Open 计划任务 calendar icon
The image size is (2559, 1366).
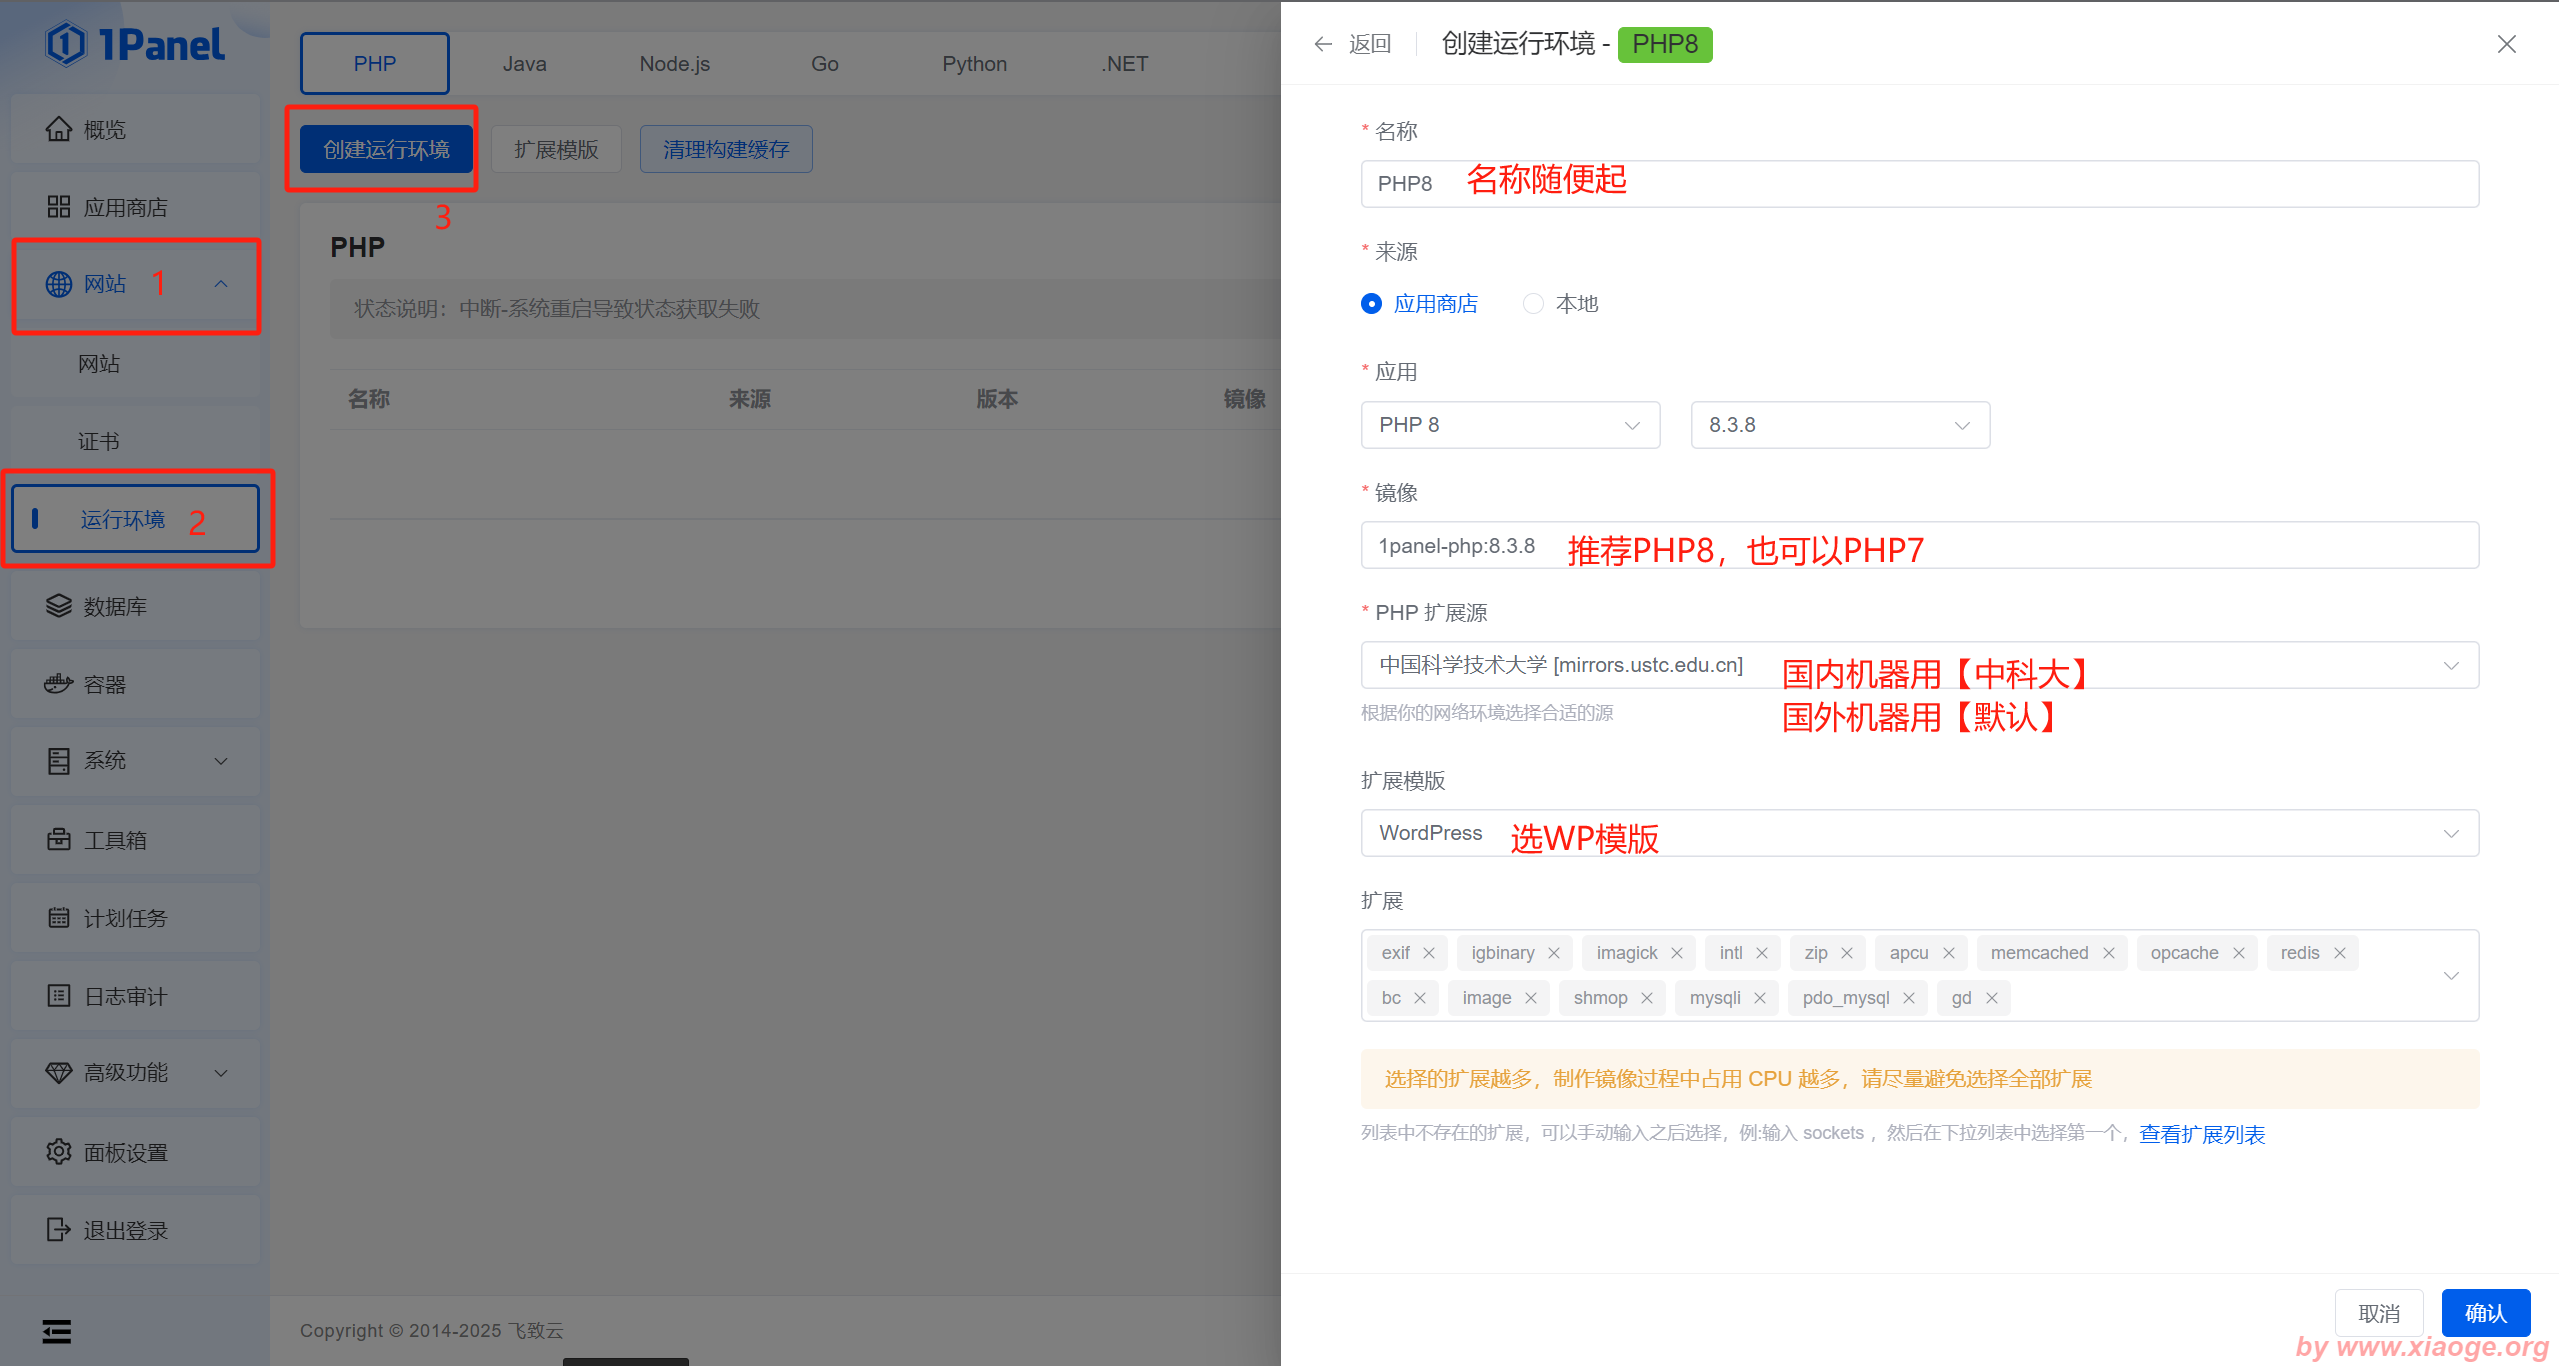59,918
